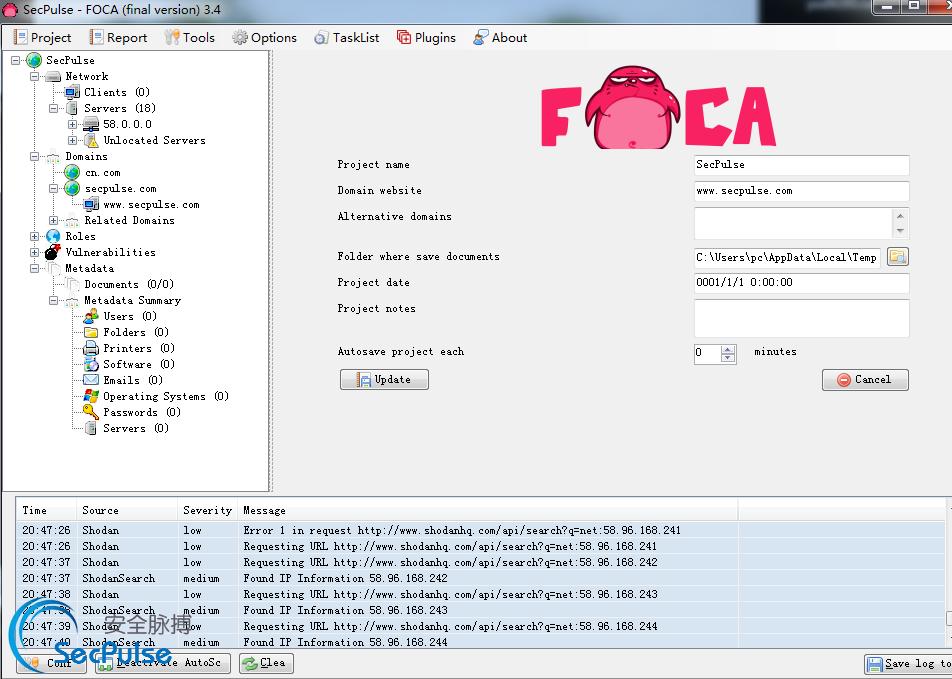952x679 pixels.
Task: Click the Servers (0) metadata icon
Action: [x=91, y=428]
